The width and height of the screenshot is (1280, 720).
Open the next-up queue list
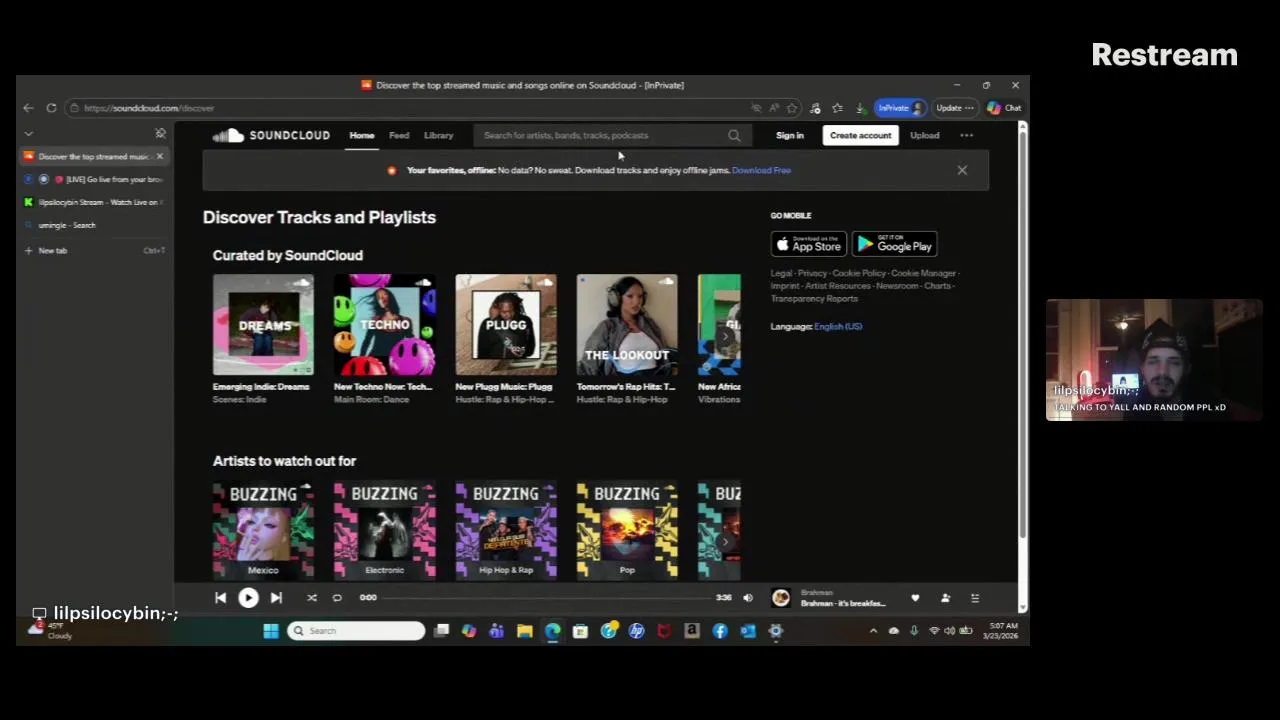pos(975,598)
